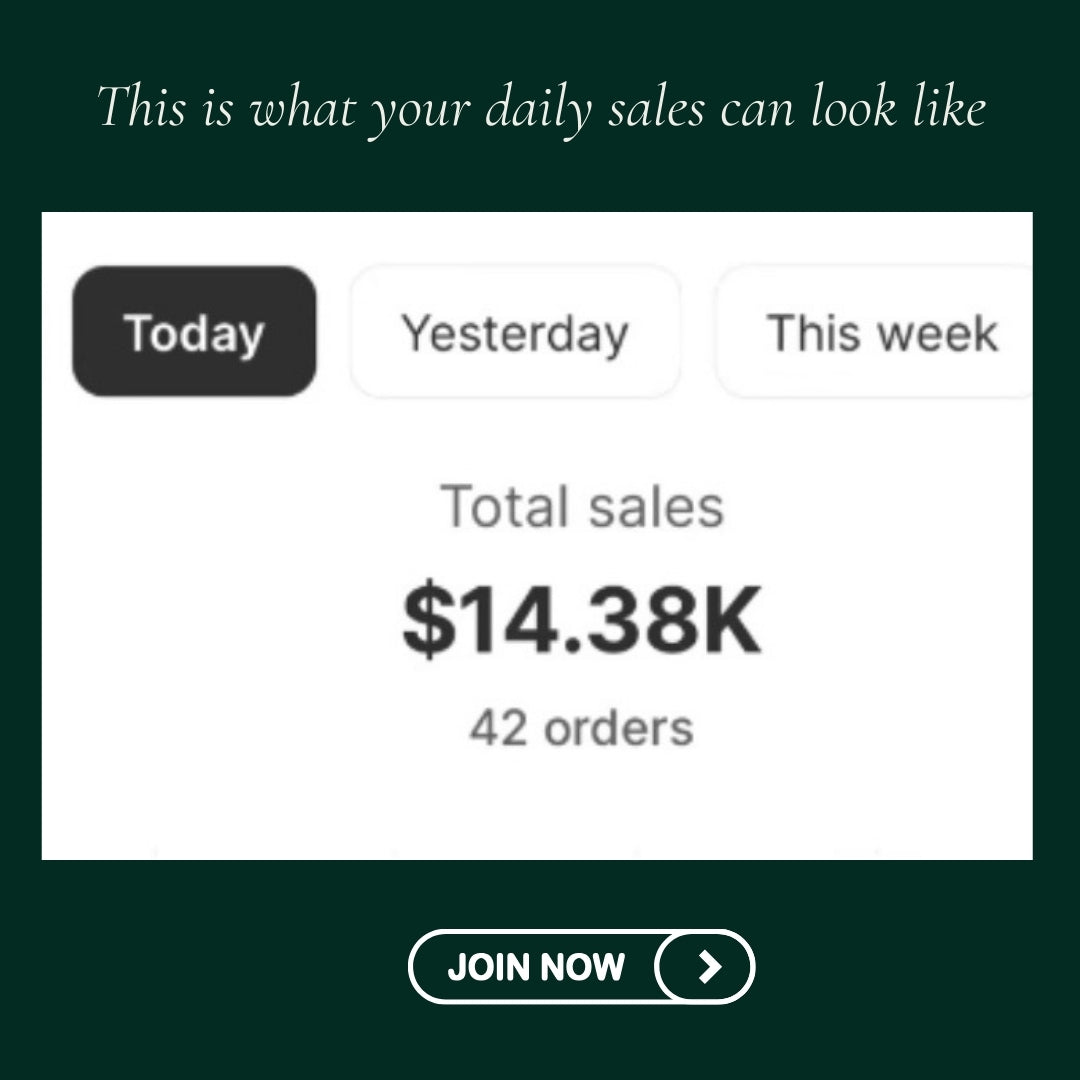The height and width of the screenshot is (1080, 1080).
Task: Click the $14.38K sales figure
Action: tap(582, 621)
